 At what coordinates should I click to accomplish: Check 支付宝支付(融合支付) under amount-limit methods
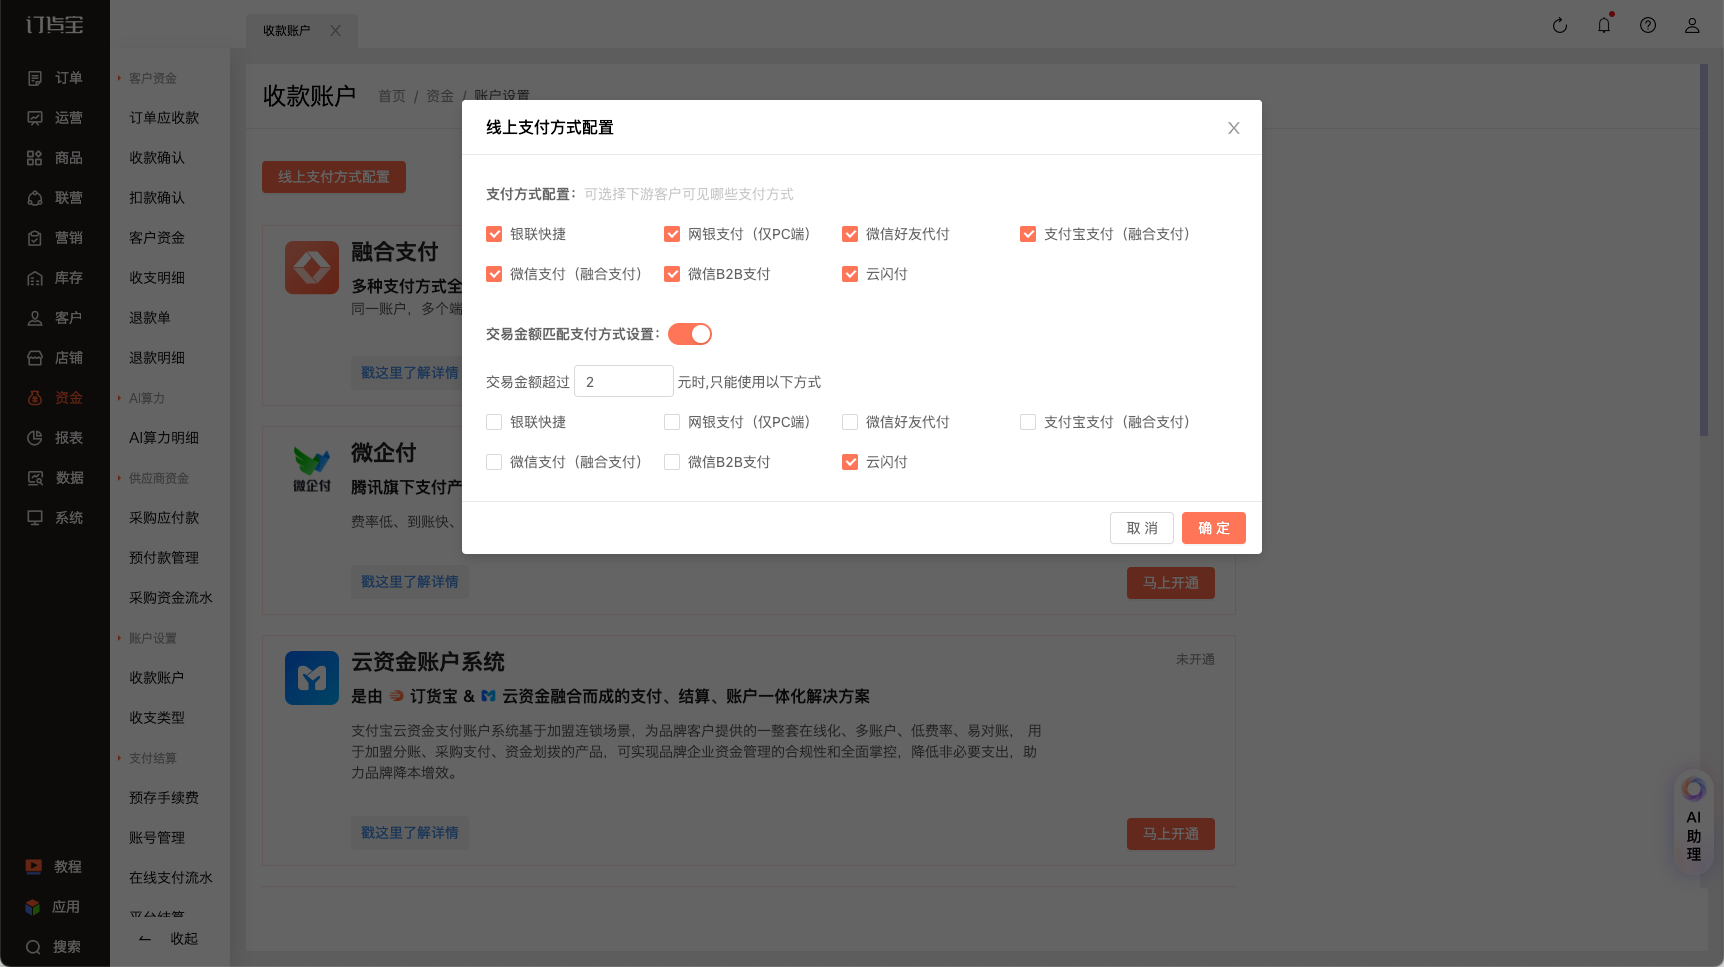coord(1028,422)
